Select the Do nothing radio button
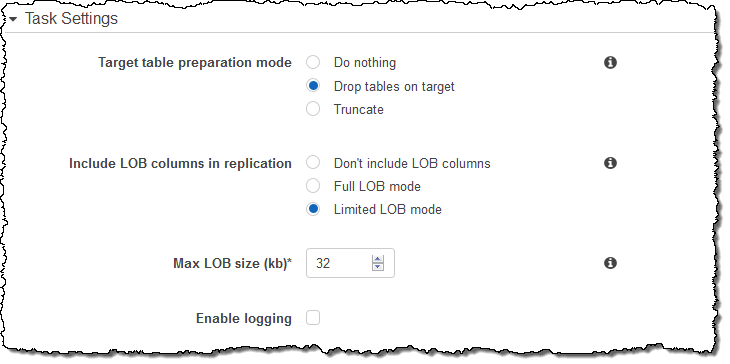Screen dimensions: 730x364 click(x=313, y=62)
